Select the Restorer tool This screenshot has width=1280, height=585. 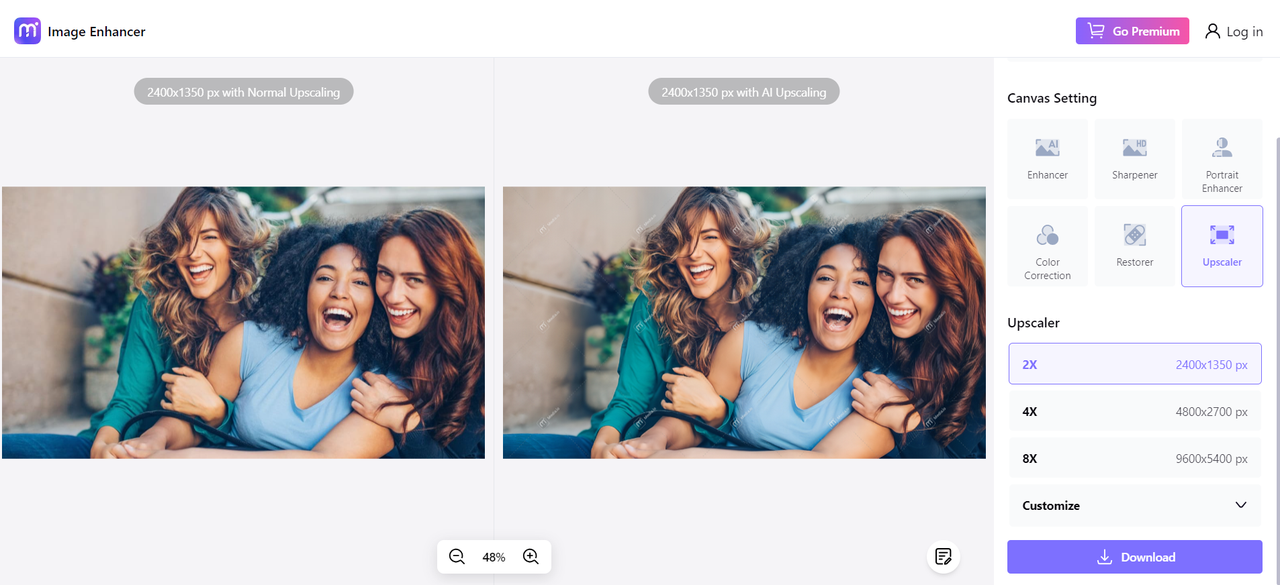click(1134, 246)
